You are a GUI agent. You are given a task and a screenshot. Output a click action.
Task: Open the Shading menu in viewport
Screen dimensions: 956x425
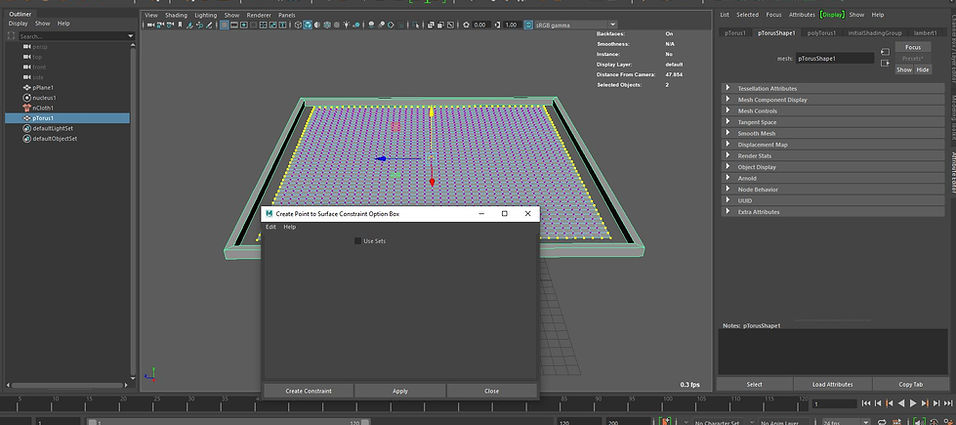point(176,15)
